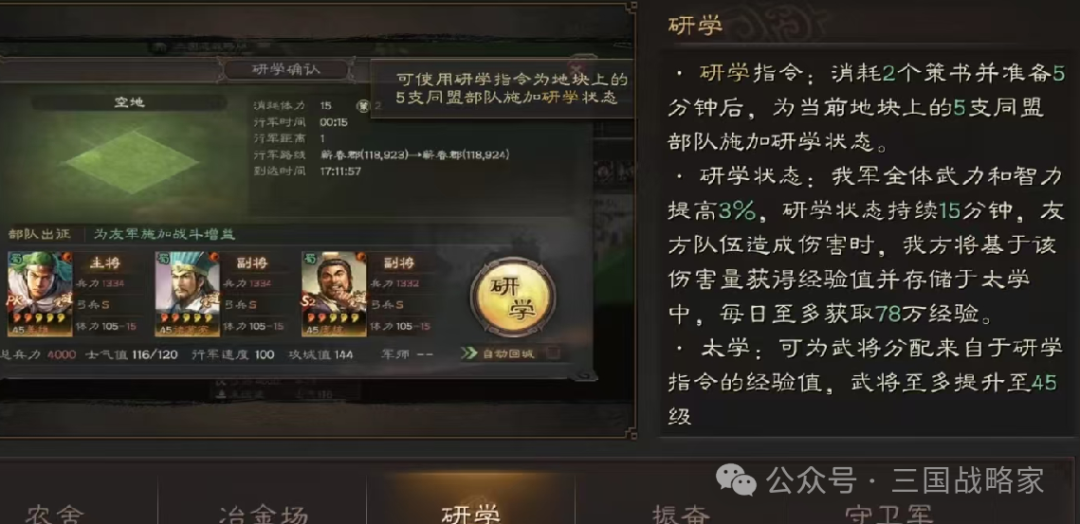Open the 研学 tab in the bottom bar
The image size is (1080, 524).
click(471, 514)
